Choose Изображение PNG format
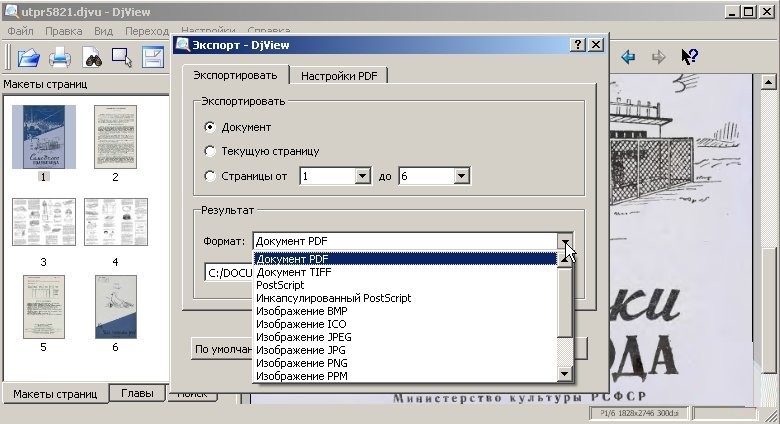Screen dimensions: 780x424 click(405, 363)
